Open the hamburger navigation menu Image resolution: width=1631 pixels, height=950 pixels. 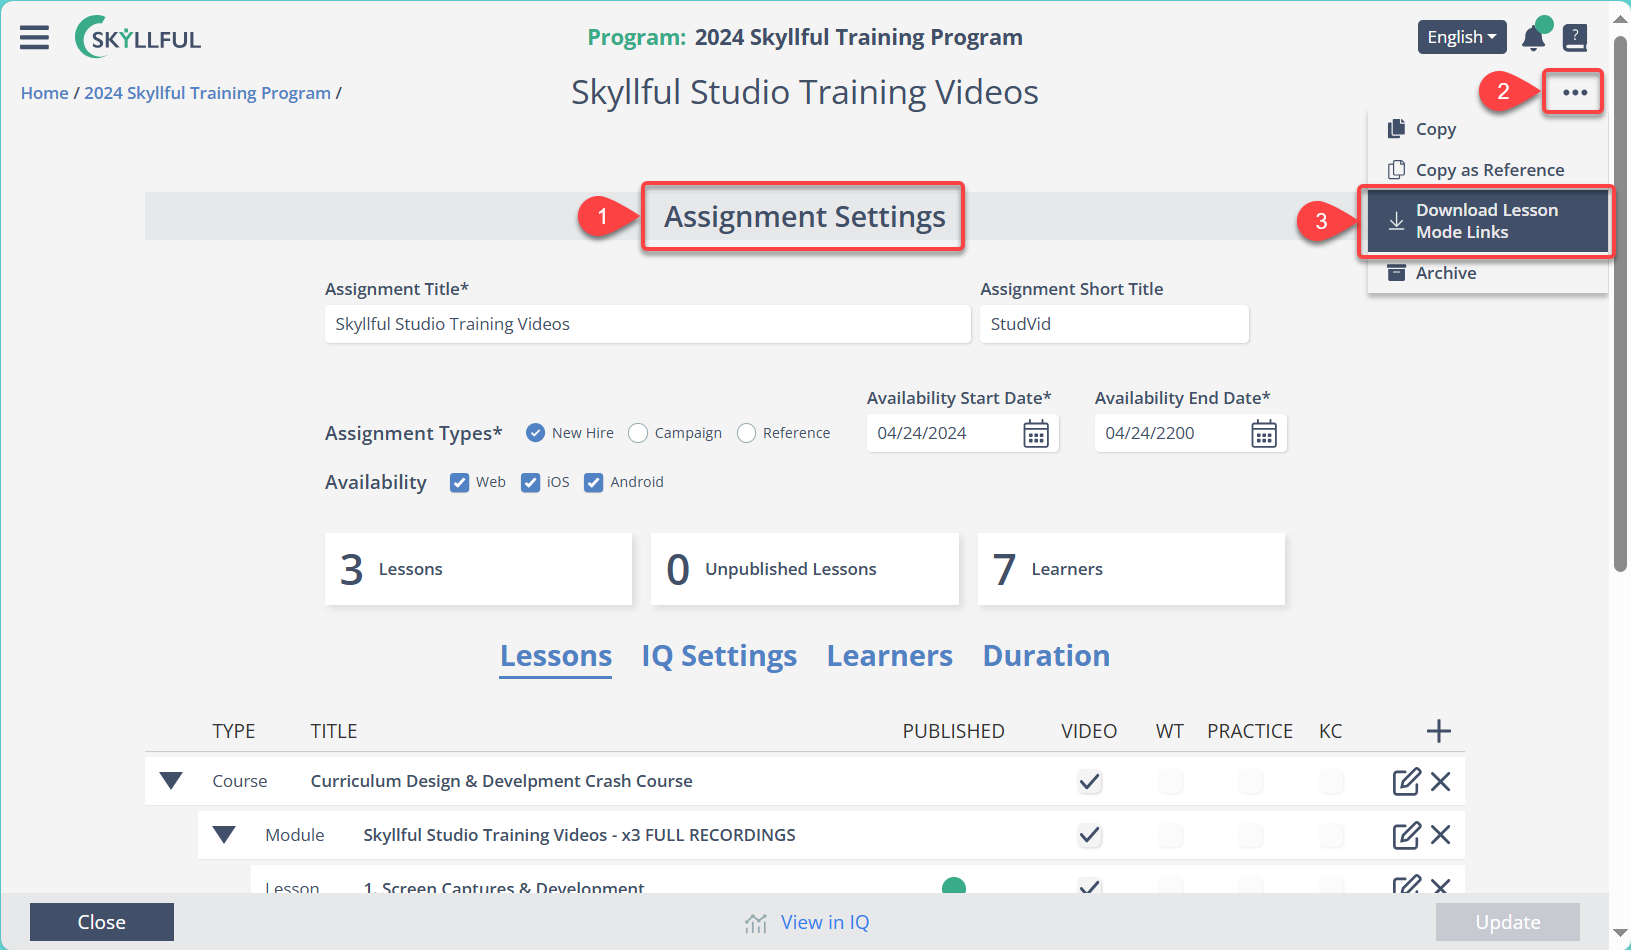(34, 38)
